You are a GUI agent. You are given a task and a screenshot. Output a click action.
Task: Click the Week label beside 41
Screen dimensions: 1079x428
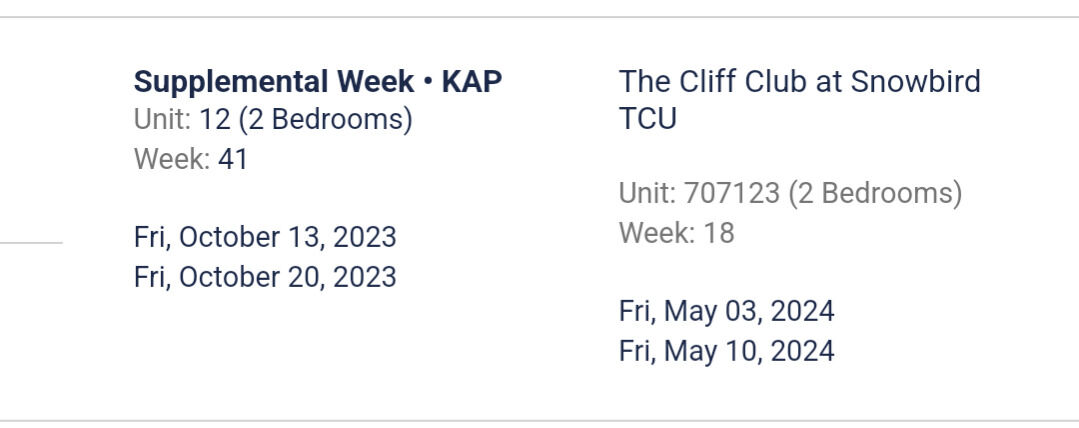click(171, 159)
